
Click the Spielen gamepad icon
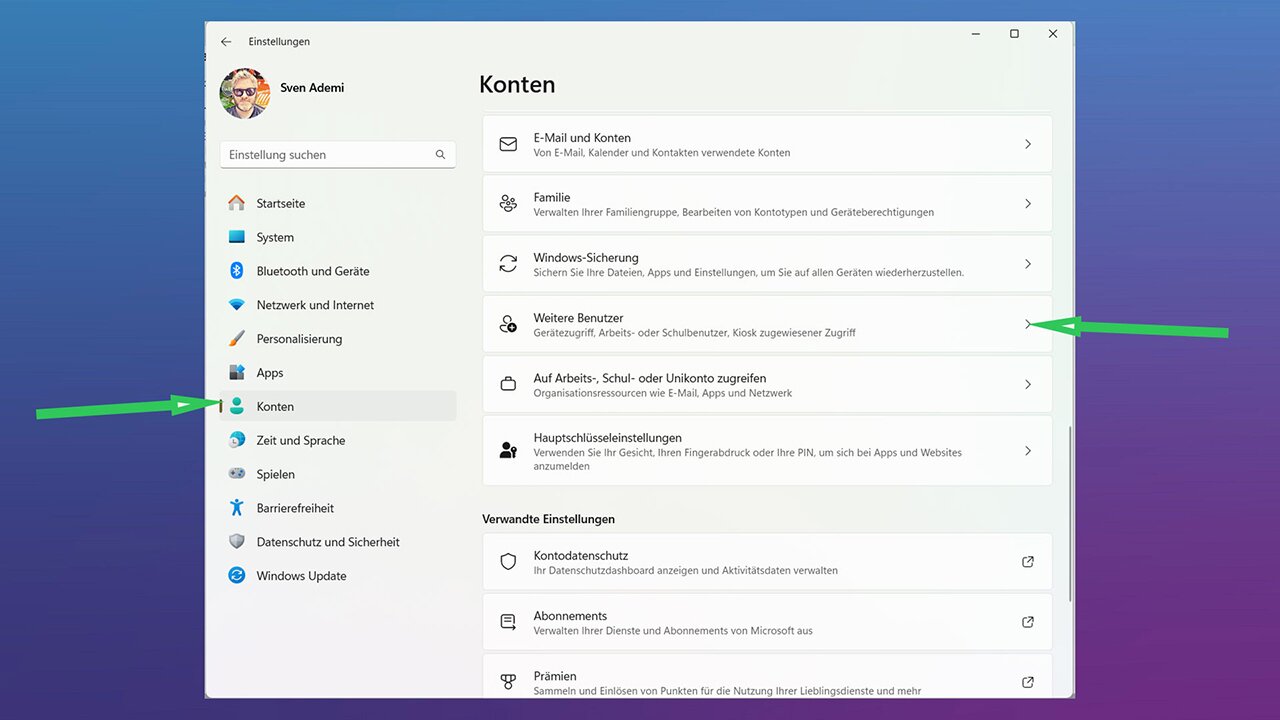(x=237, y=474)
